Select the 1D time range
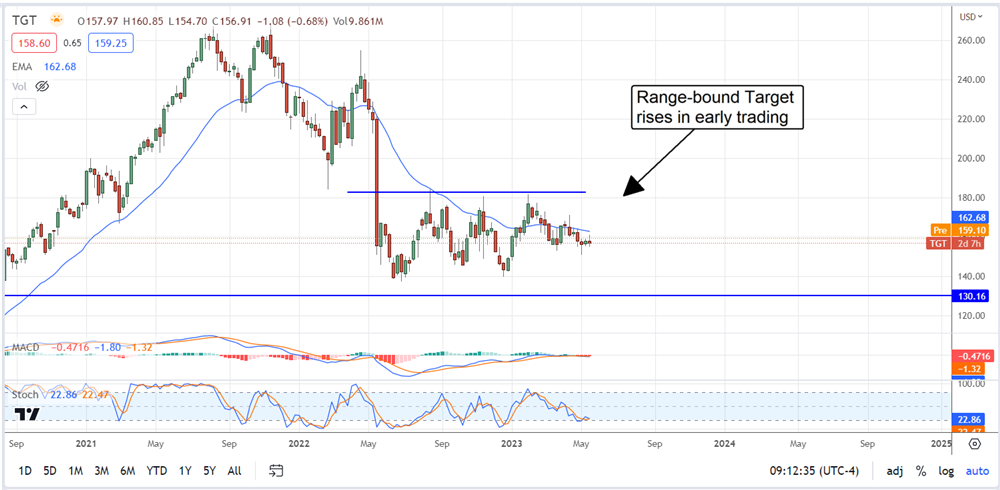1000x490 pixels. coord(25,471)
